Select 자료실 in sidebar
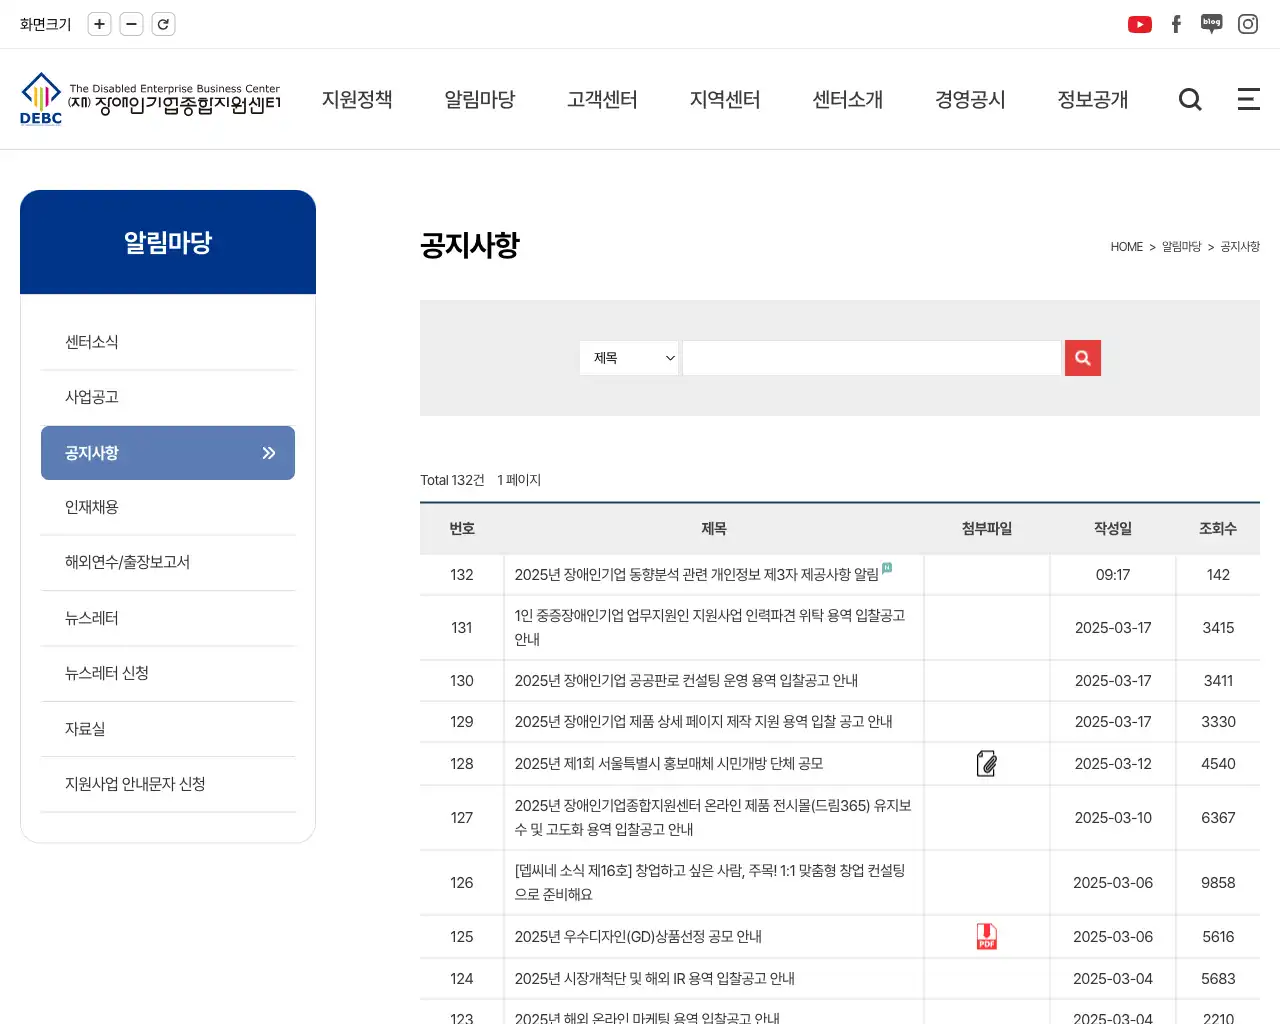Image resolution: width=1280 pixels, height=1024 pixels. [168, 729]
